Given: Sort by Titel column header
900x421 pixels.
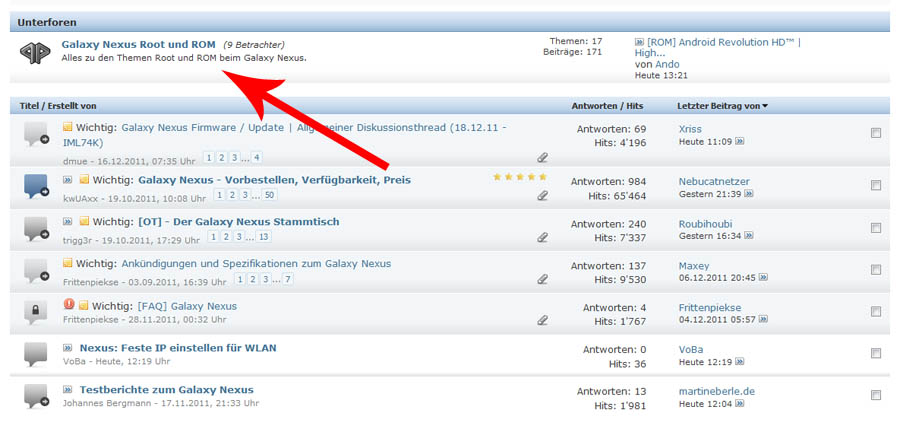Looking at the screenshot, I should point(28,106).
